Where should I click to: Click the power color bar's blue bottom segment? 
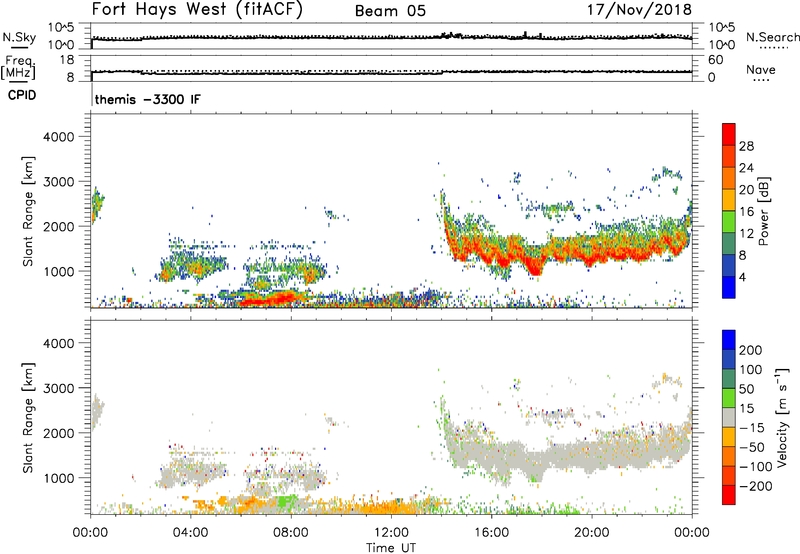click(729, 287)
